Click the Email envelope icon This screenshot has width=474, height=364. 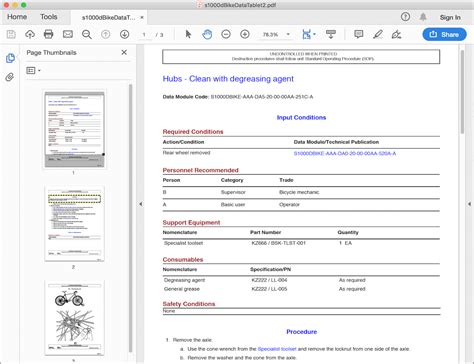point(68,34)
